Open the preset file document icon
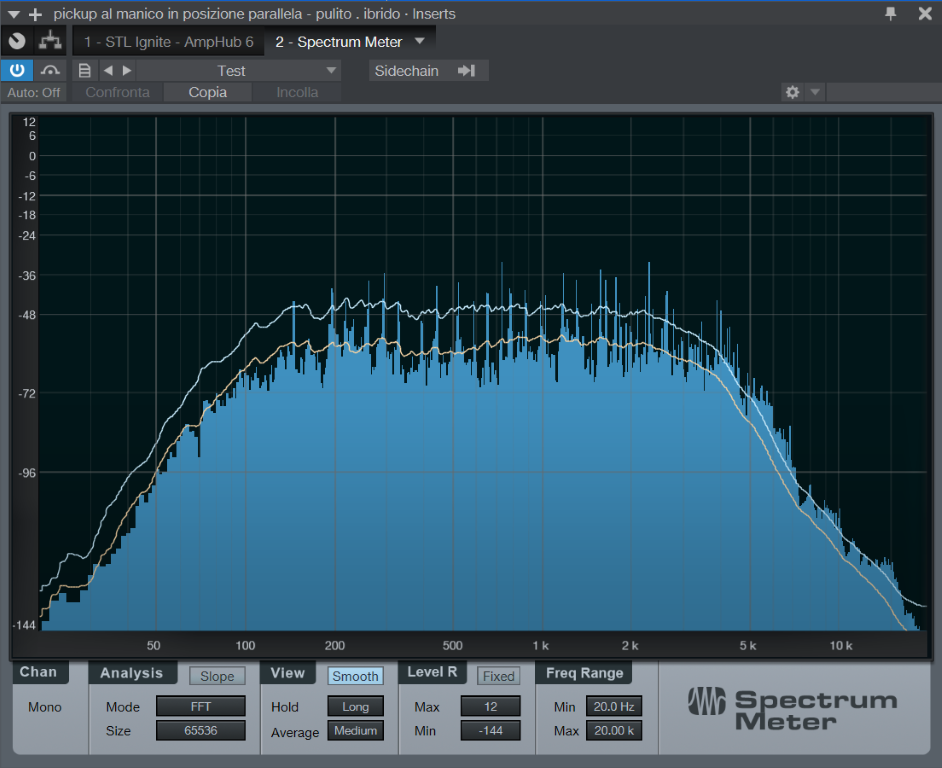 pos(85,70)
